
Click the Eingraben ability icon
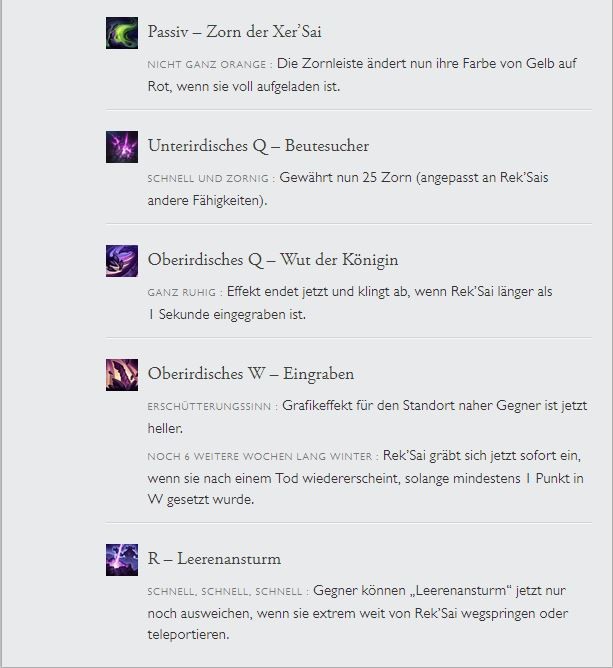point(122,375)
